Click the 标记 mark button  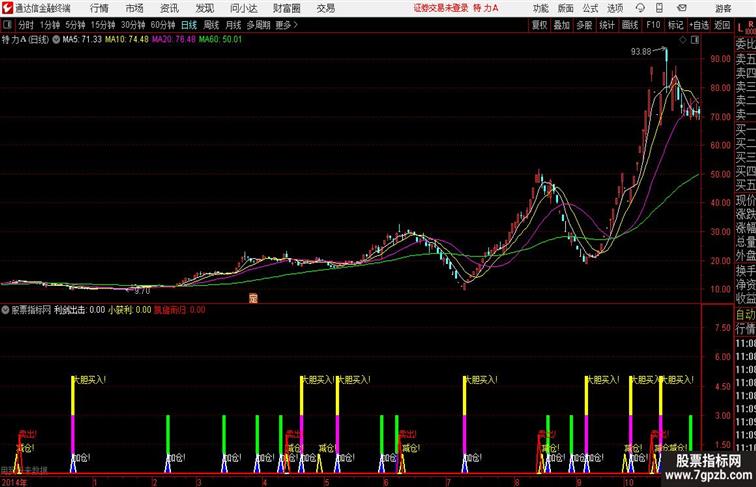coord(675,25)
